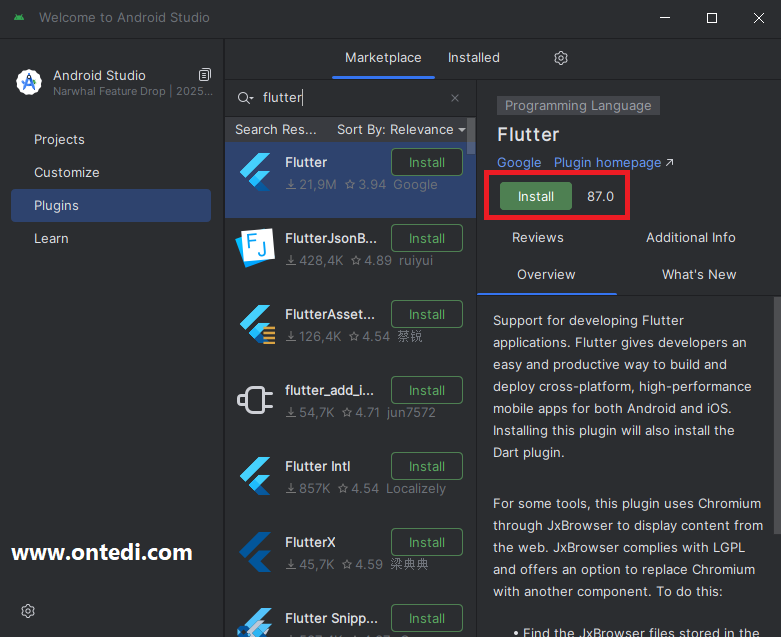The image size is (781, 637).
Task: Open the Additional Info tab
Action: pyautogui.click(x=690, y=238)
